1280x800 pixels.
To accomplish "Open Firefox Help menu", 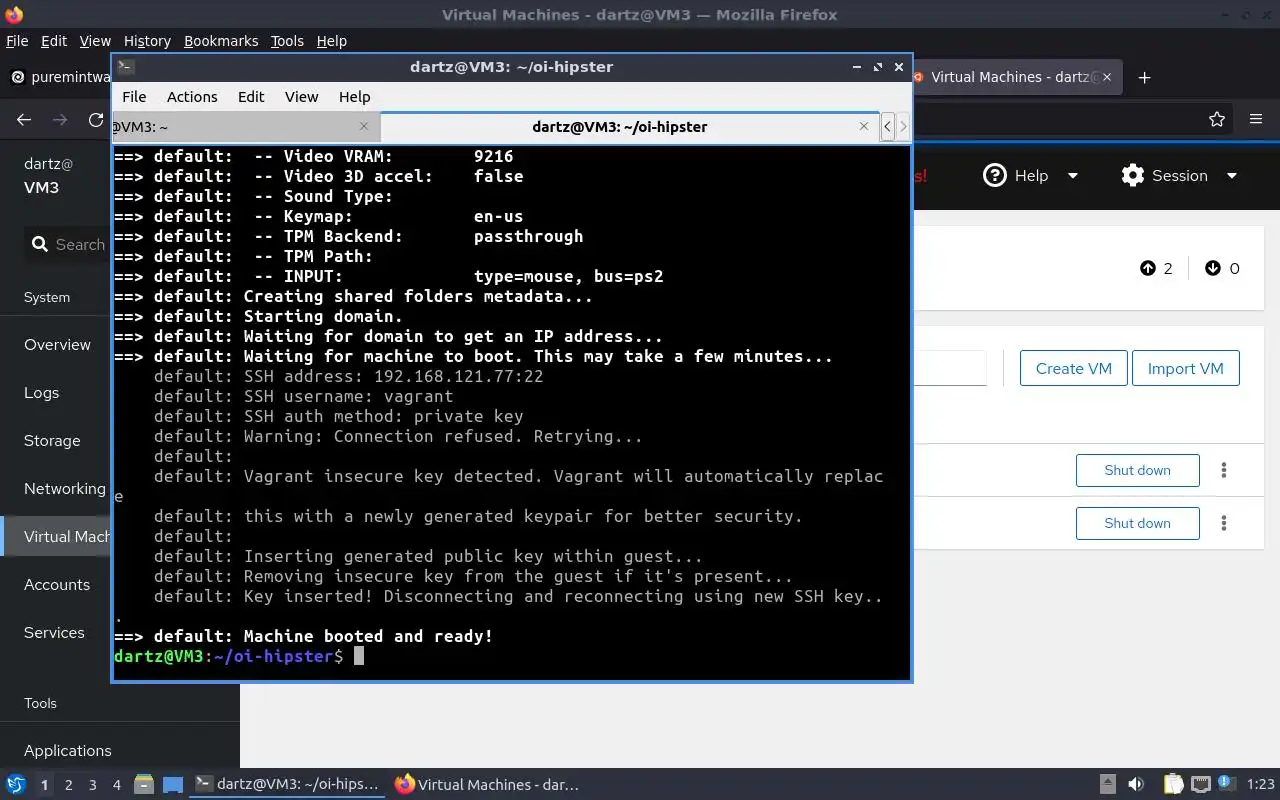I will click(x=331, y=41).
